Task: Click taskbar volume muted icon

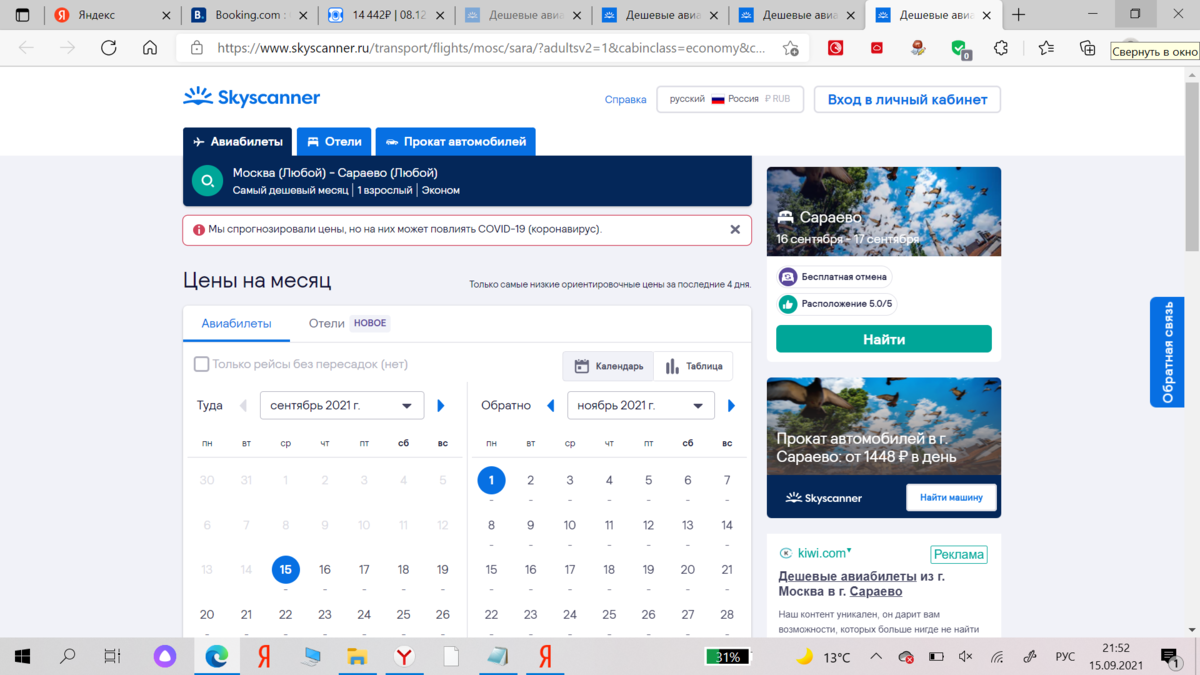Action: [965, 657]
